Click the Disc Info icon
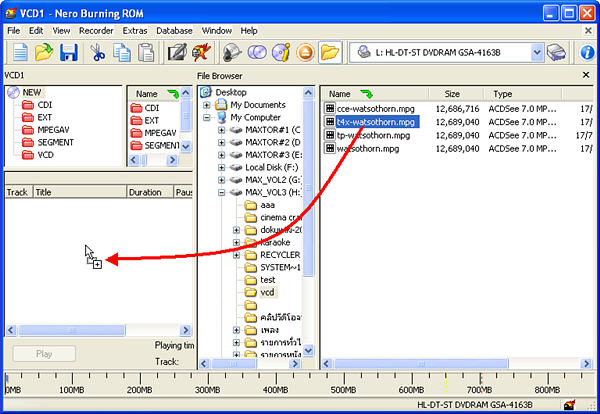 [x=281, y=52]
